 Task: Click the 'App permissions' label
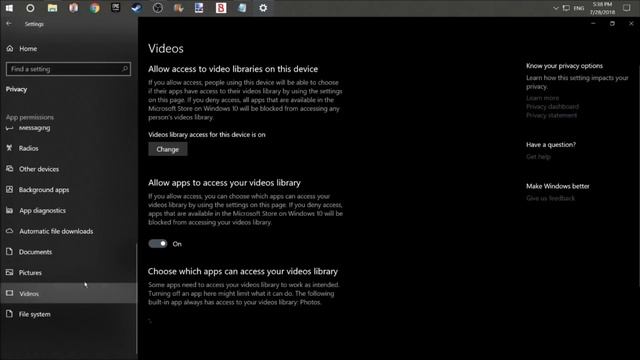point(30,117)
